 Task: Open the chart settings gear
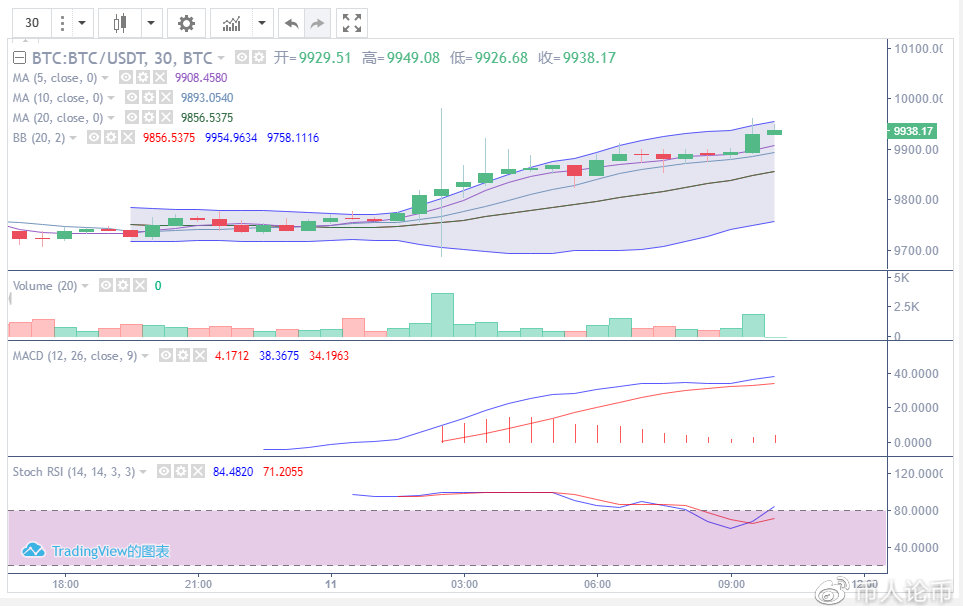pos(187,22)
